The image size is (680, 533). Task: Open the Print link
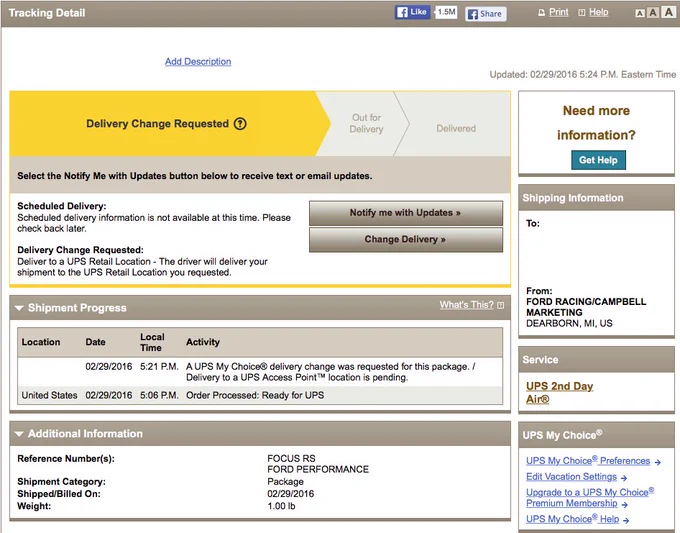point(559,12)
